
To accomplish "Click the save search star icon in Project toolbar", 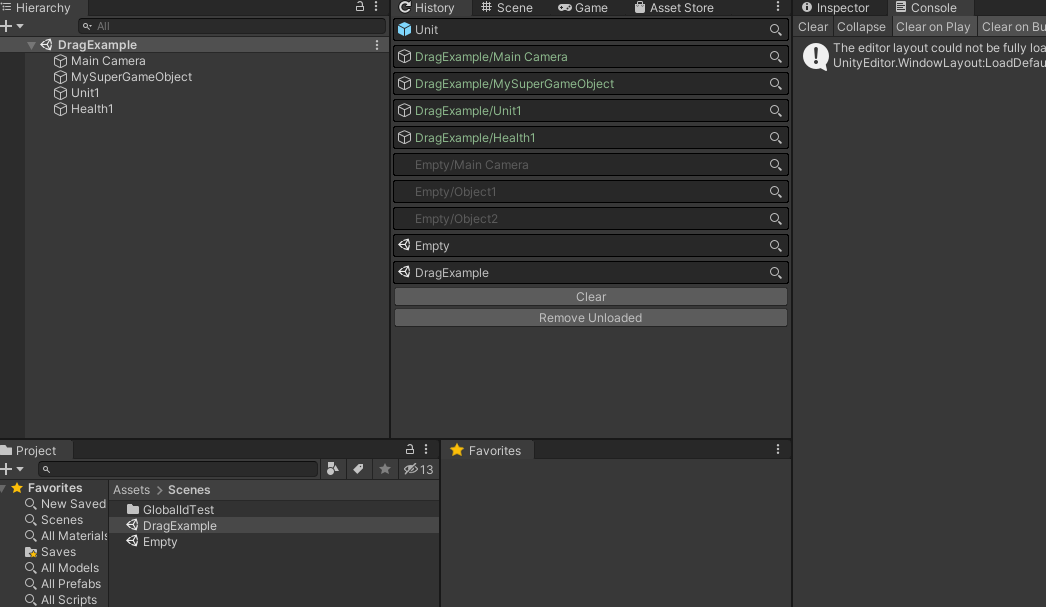I will [x=385, y=469].
